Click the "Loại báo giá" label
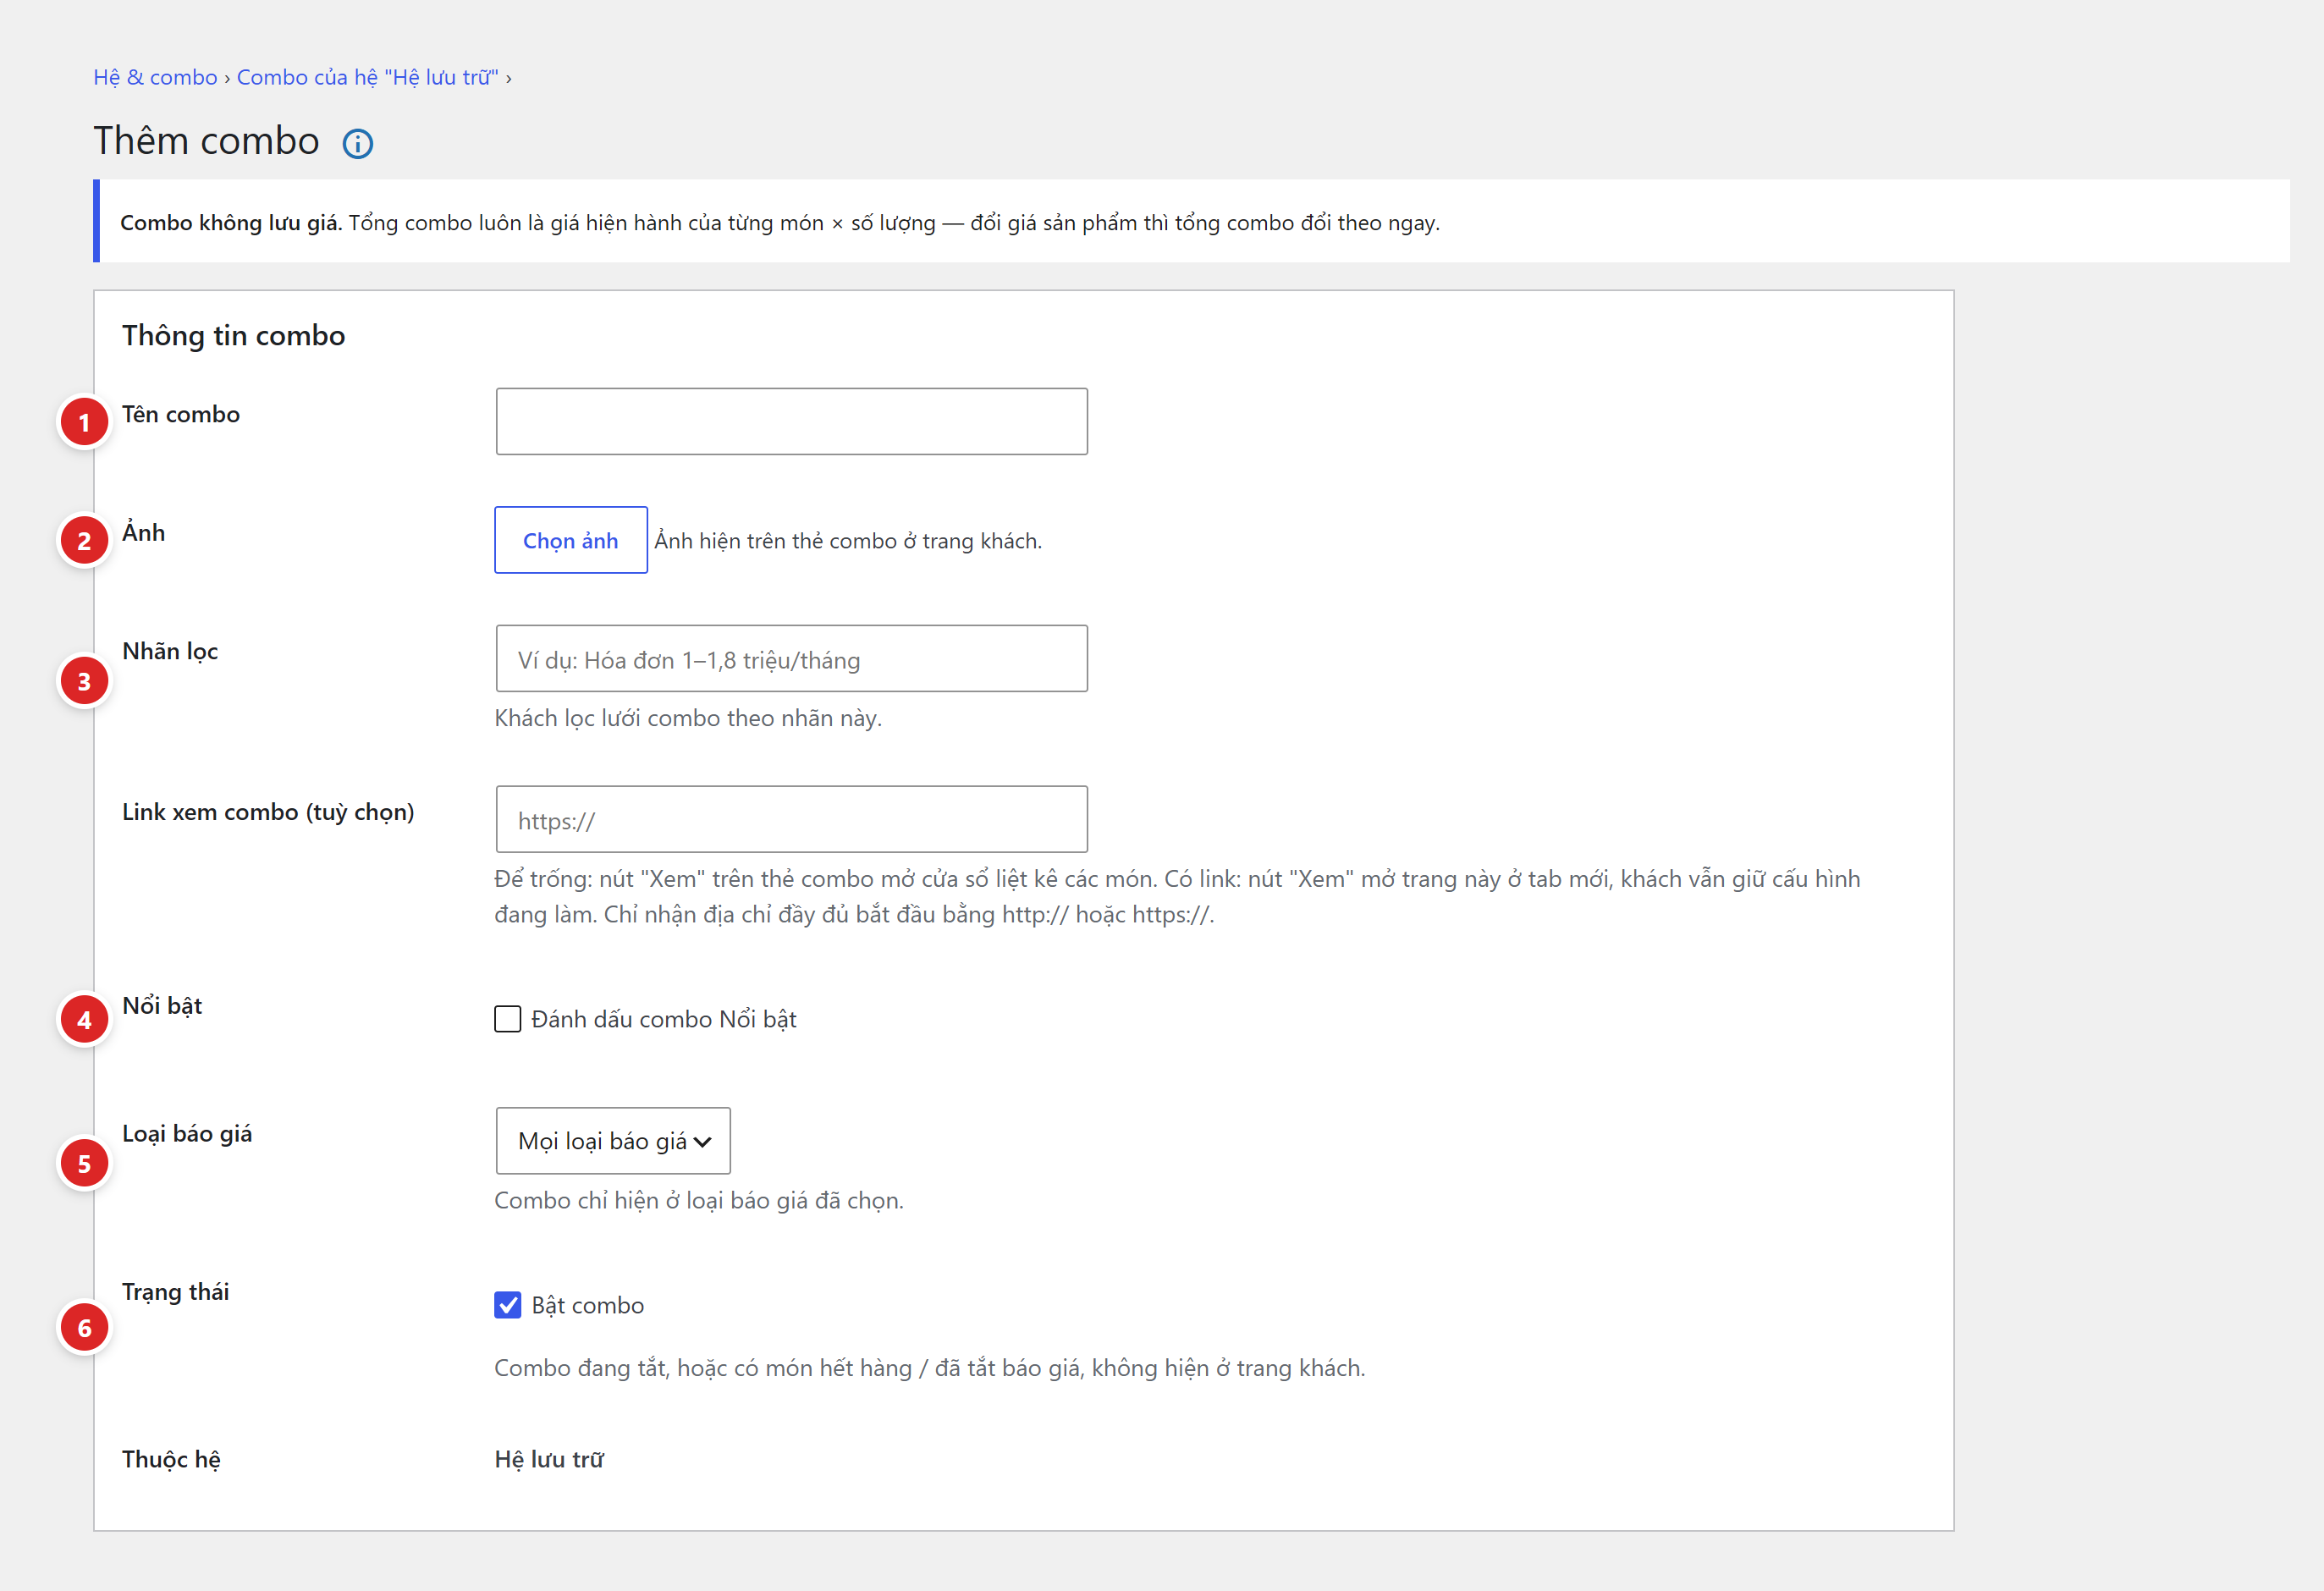Viewport: 2324px width, 1591px height. pos(187,1134)
